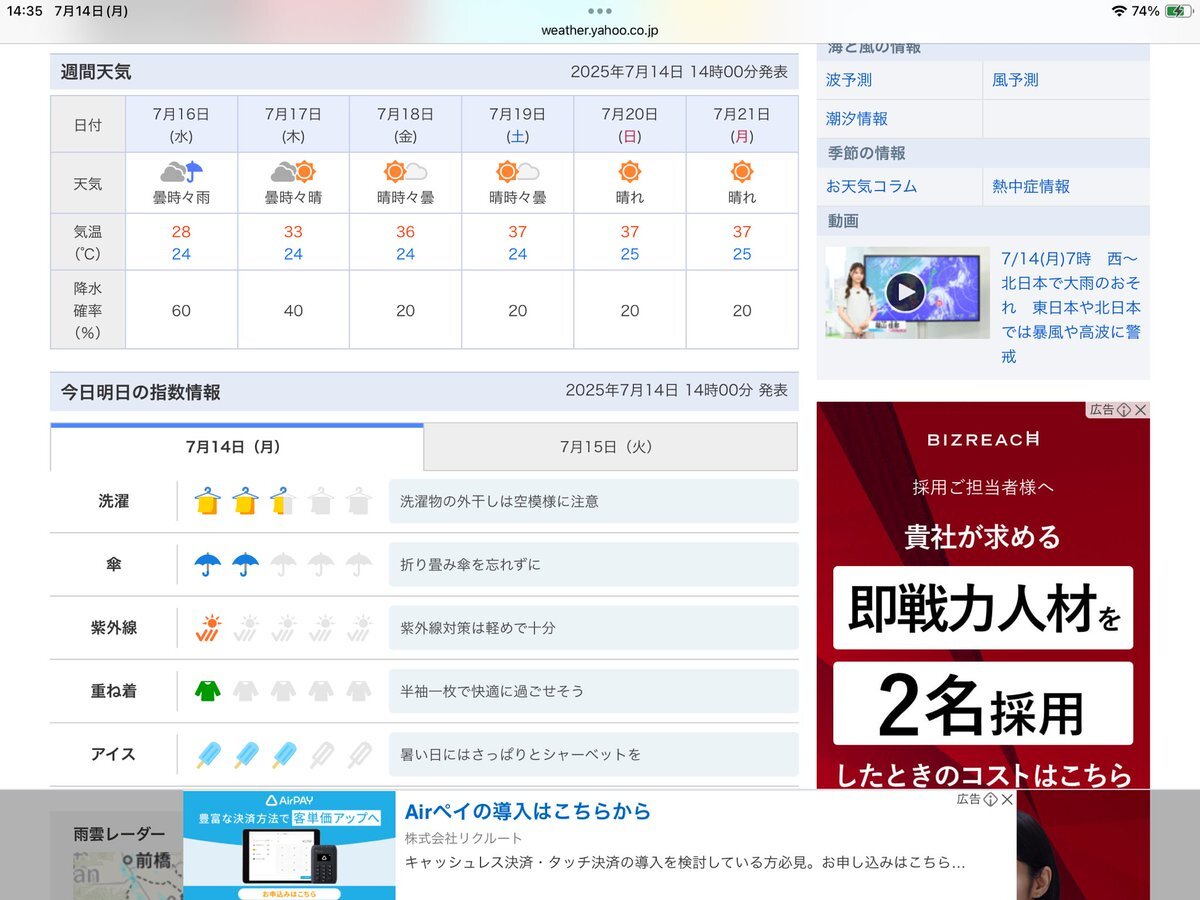Close the BIZREACH advertisement
Viewport: 1200px width, 900px height.
click(1141, 410)
